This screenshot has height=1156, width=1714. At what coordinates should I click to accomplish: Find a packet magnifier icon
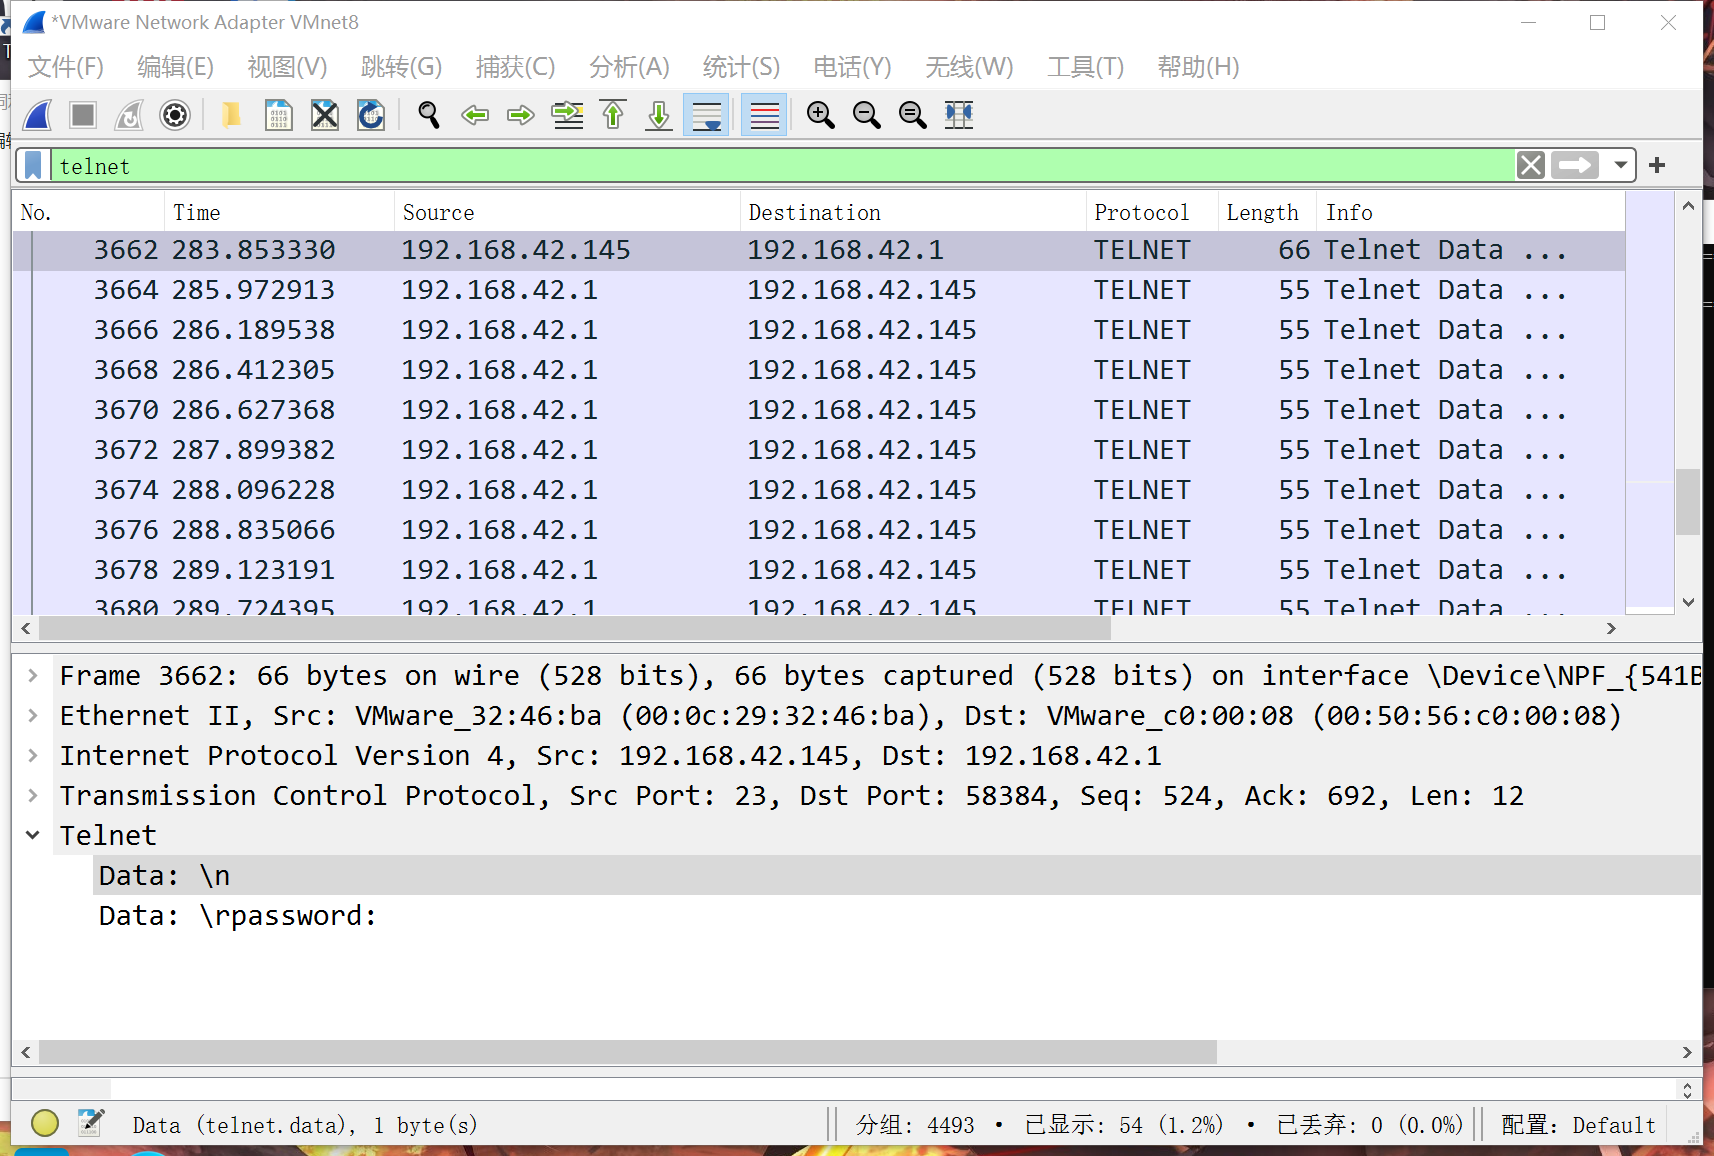coord(429,115)
